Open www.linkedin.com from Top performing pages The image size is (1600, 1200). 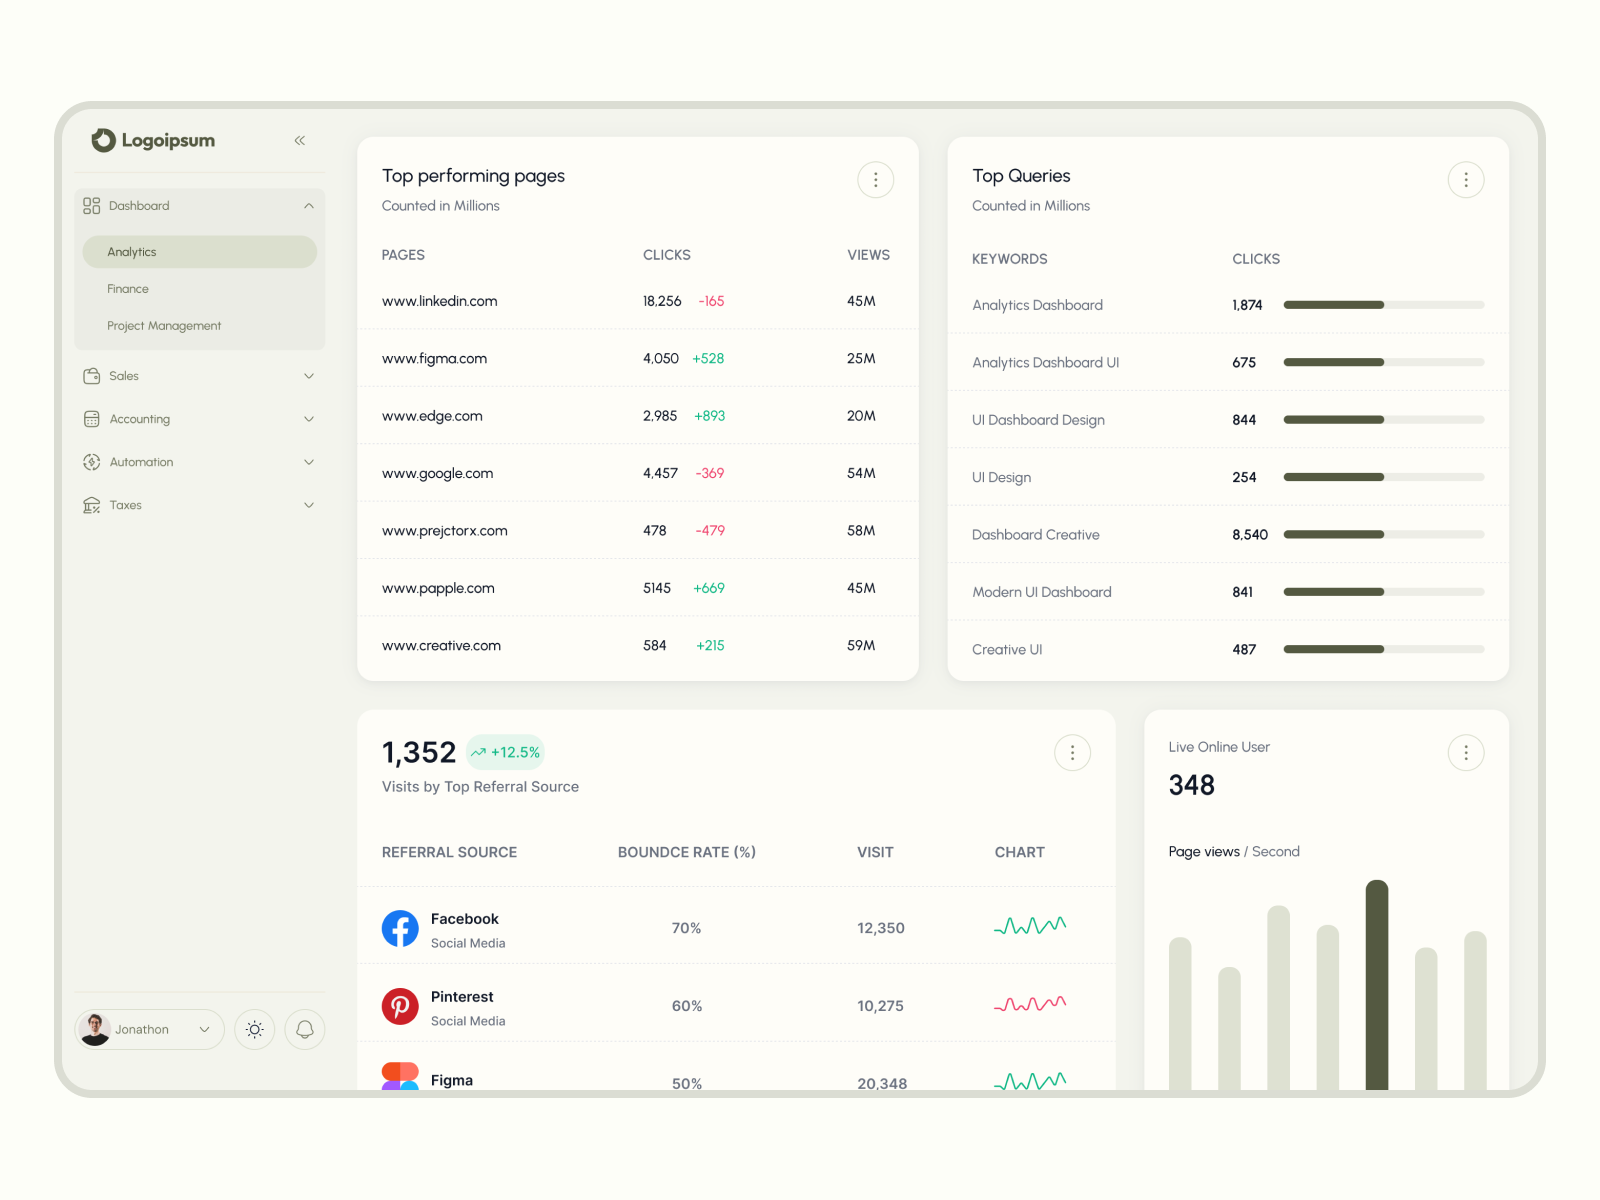coord(439,300)
